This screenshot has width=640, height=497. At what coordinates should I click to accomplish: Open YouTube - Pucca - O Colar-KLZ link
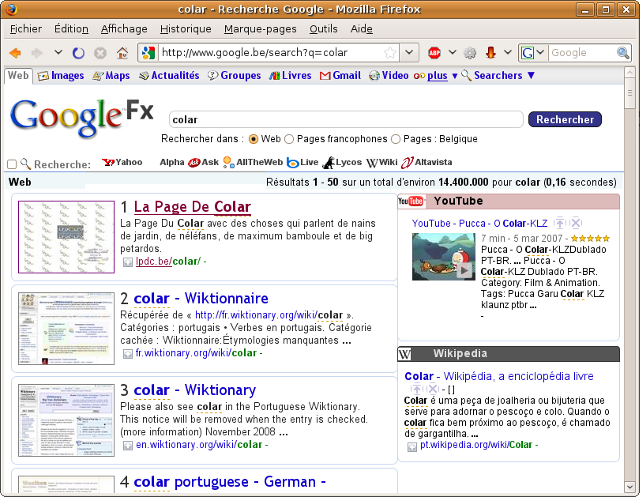pyautogui.click(x=480, y=224)
